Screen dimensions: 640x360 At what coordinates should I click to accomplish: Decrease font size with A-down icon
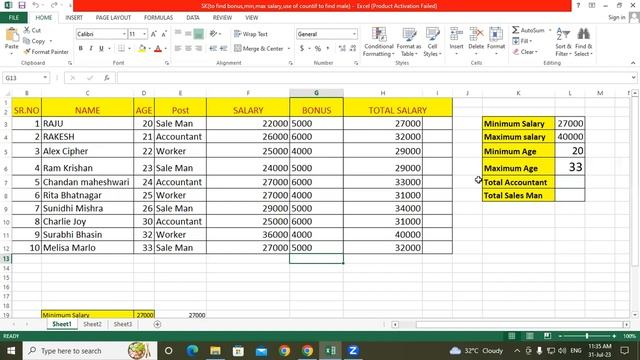click(x=164, y=34)
